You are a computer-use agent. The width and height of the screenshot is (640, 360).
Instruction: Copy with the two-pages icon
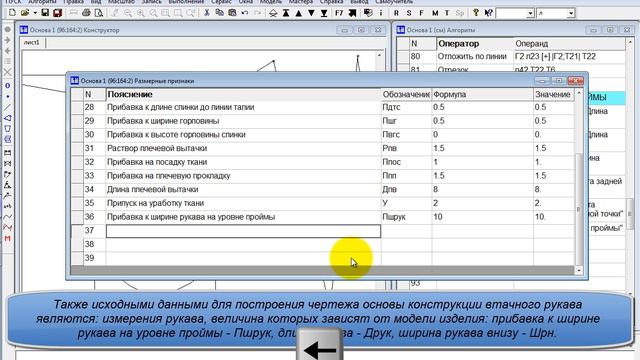(220, 13)
